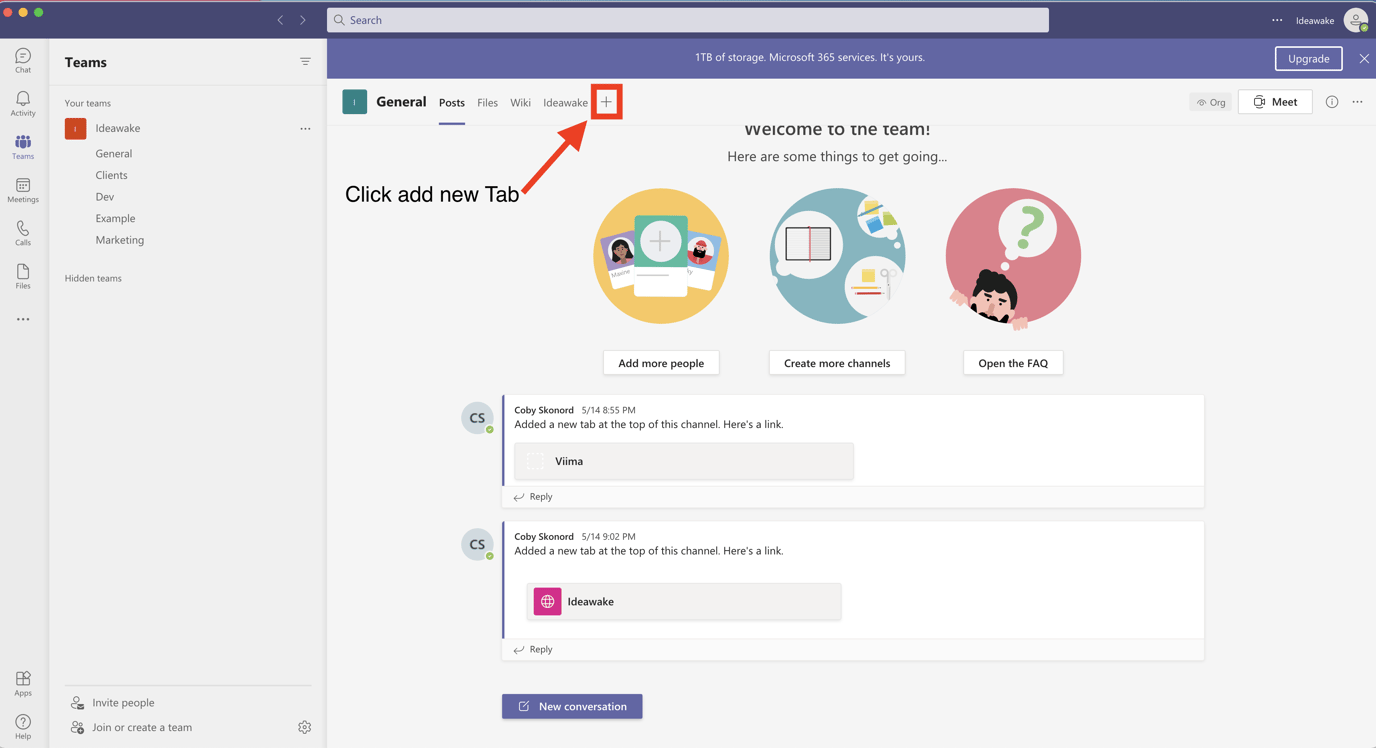The height and width of the screenshot is (748, 1376).
Task: Start a New conversation
Action: pyautogui.click(x=572, y=706)
